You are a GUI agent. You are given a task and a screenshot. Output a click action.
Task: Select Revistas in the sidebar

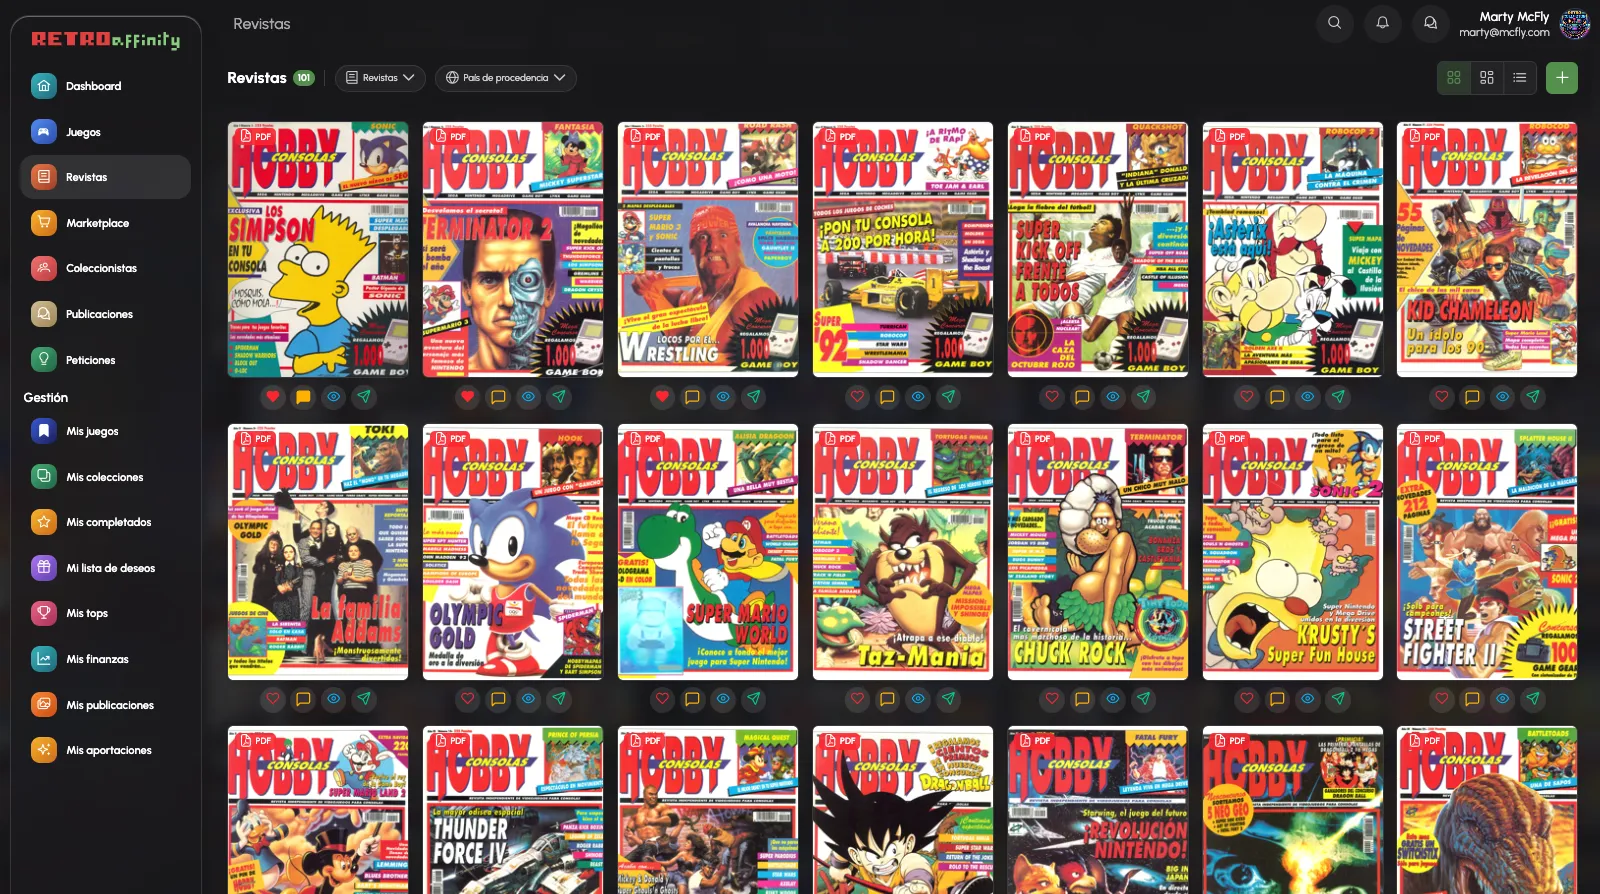105,177
